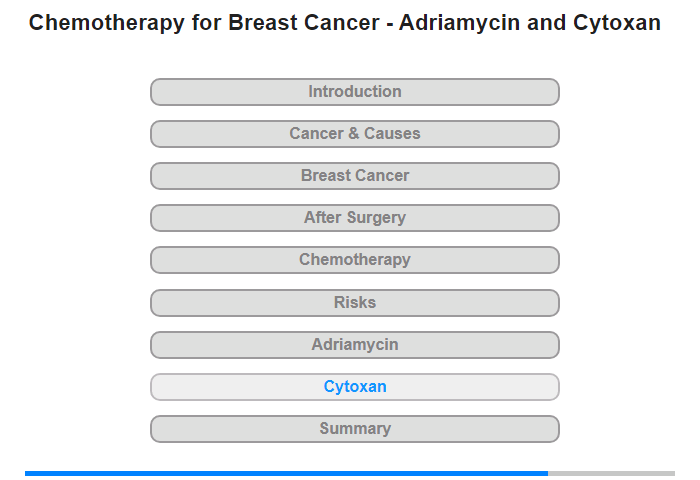Pick Chemotherapy in the section menu

pyautogui.click(x=355, y=260)
